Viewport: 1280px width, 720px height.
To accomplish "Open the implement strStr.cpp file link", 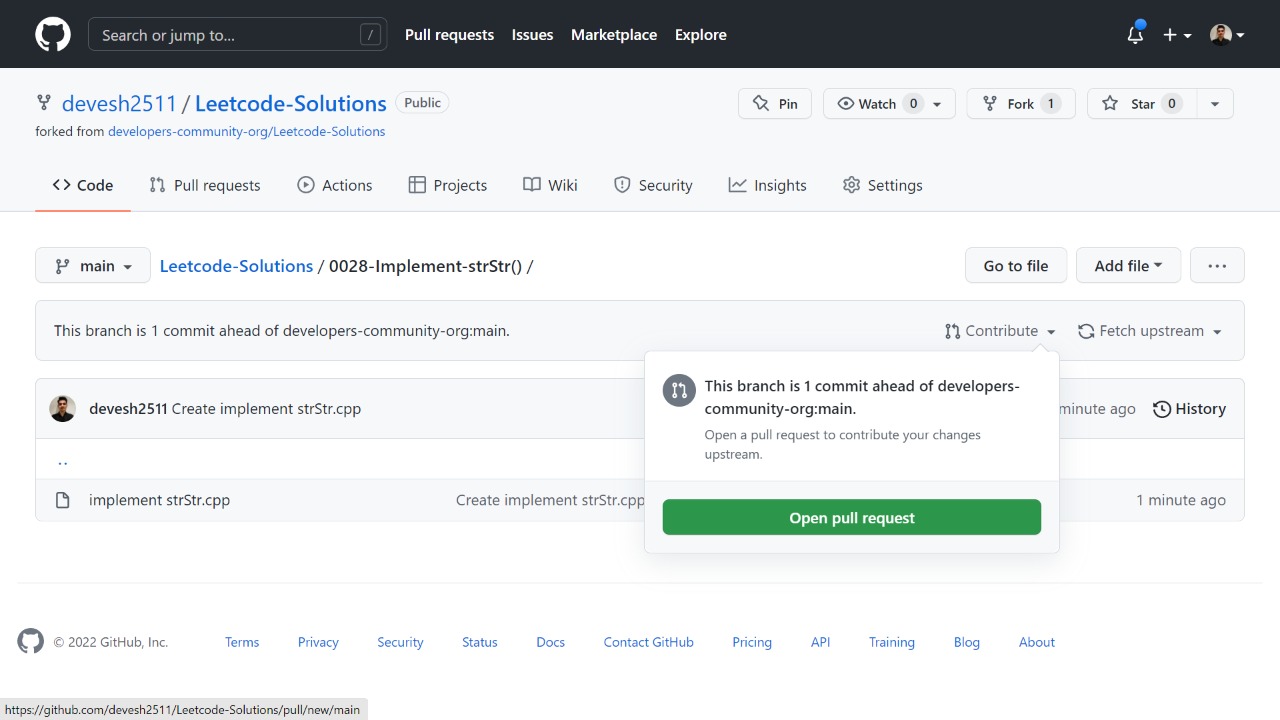I will coord(159,500).
